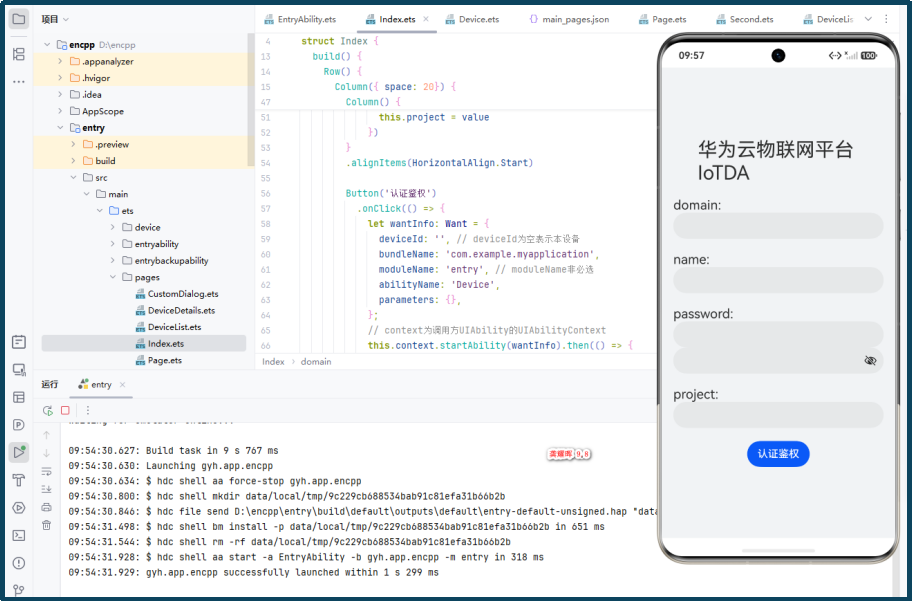Image resolution: width=912 pixels, height=601 pixels.
Task: Focus the project input field on phone
Action: pyautogui.click(x=778, y=415)
